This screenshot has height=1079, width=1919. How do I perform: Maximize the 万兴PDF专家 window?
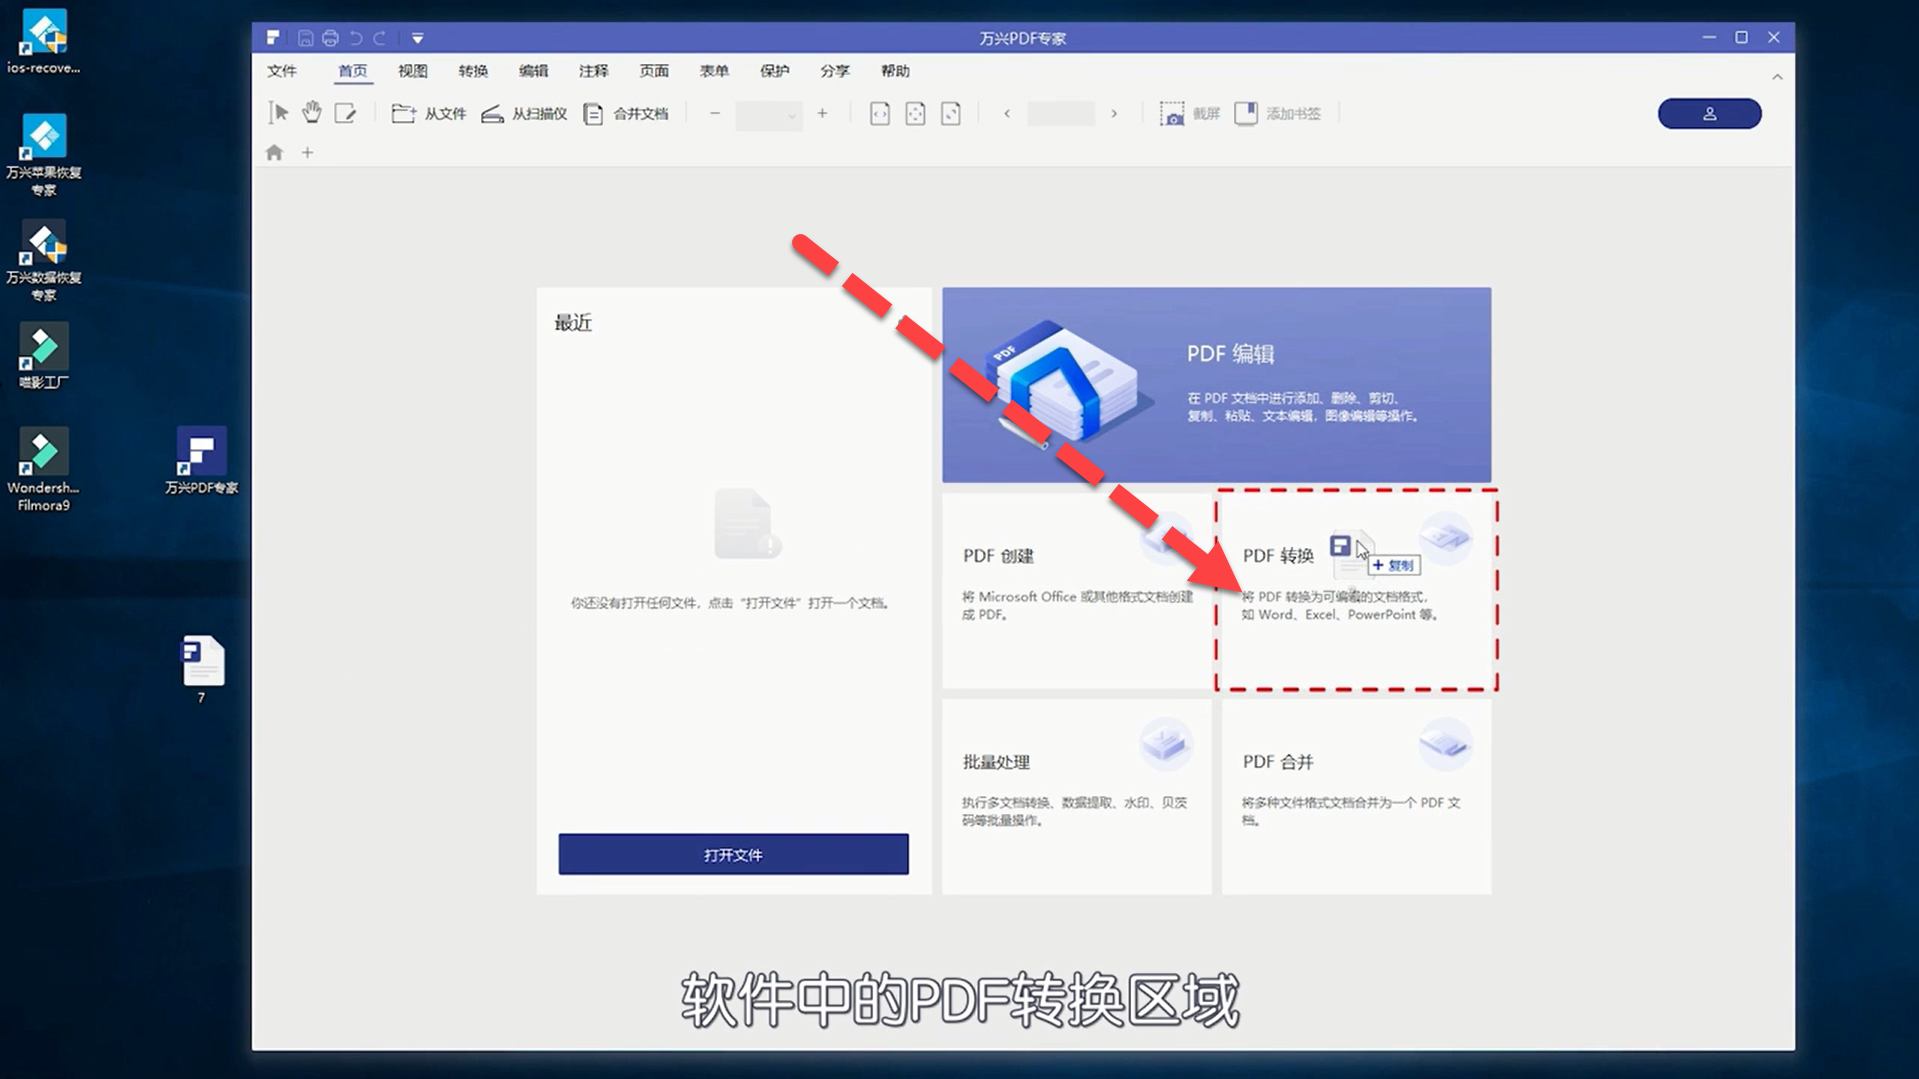coord(1741,37)
